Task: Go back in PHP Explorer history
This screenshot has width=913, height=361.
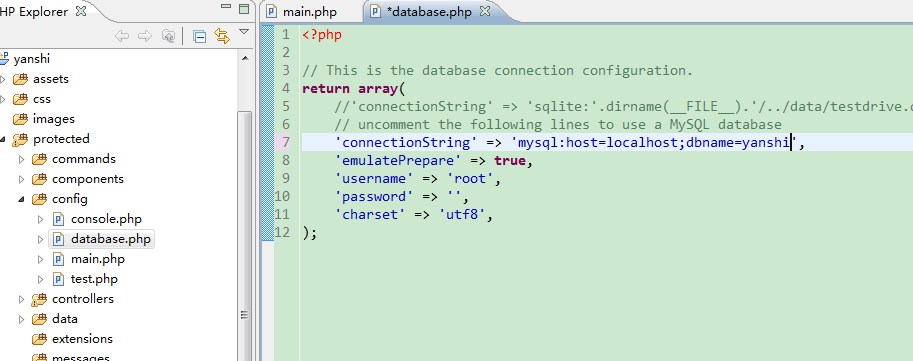Action: [122, 36]
